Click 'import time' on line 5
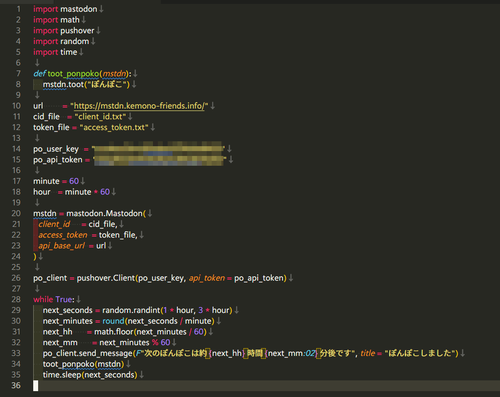Image resolution: width=500 pixels, height=397 pixels. point(55,52)
